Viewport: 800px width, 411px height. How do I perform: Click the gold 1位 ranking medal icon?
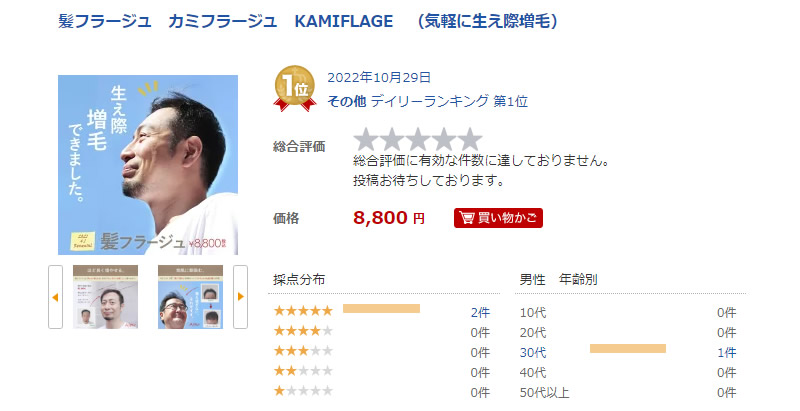pyautogui.click(x=294, y=89)
